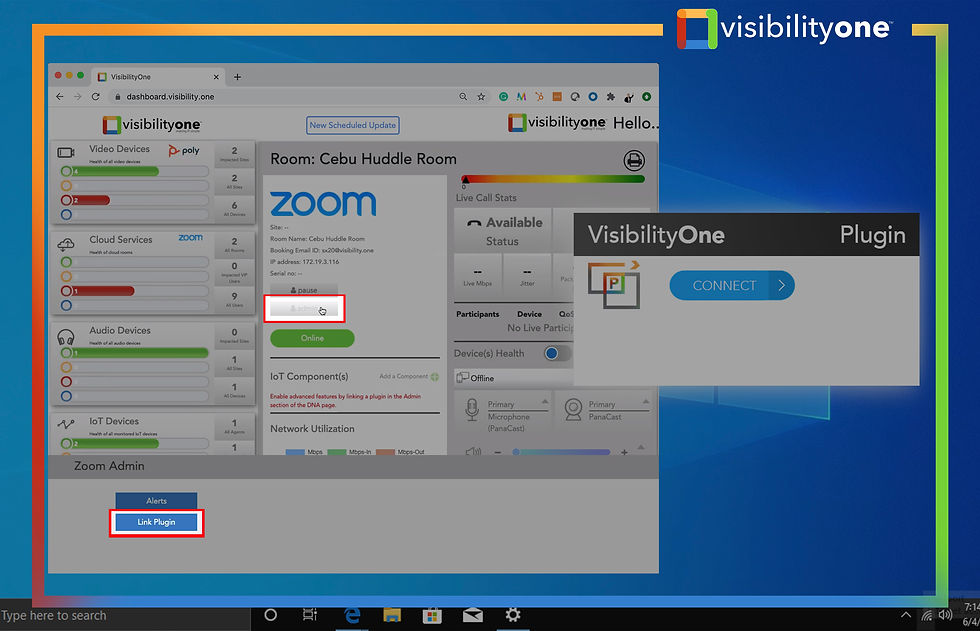This screenshot has height=631, width=980.
Task: Select red status circle in Video Devices
Action: [x=66, y=201]
